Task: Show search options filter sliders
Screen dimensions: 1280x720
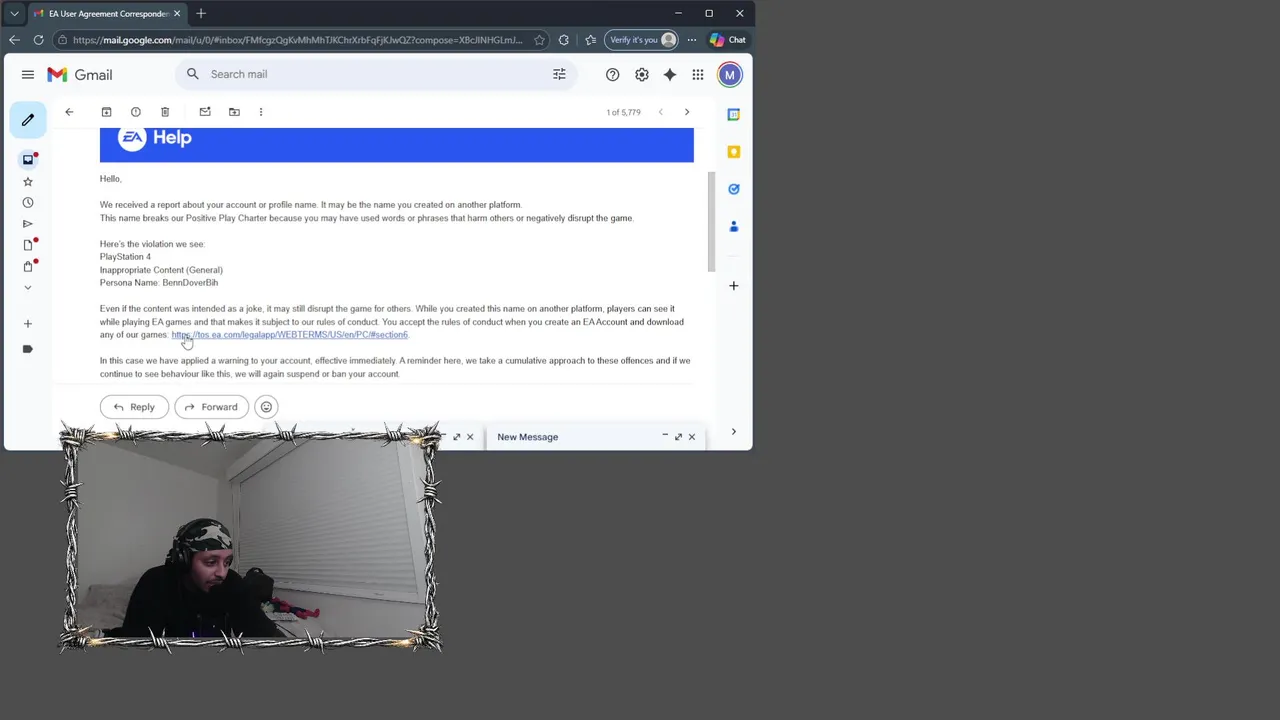Action: [x=559, y=74]
